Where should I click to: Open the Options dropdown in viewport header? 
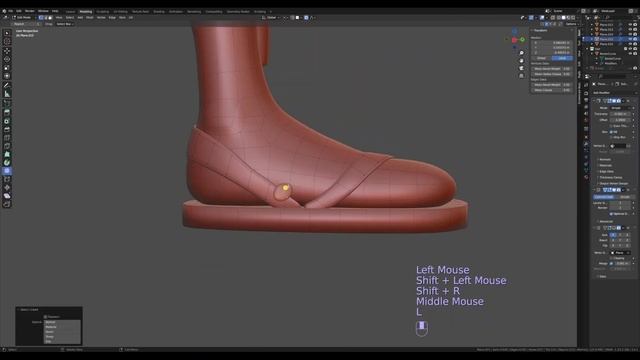point(571,24)
